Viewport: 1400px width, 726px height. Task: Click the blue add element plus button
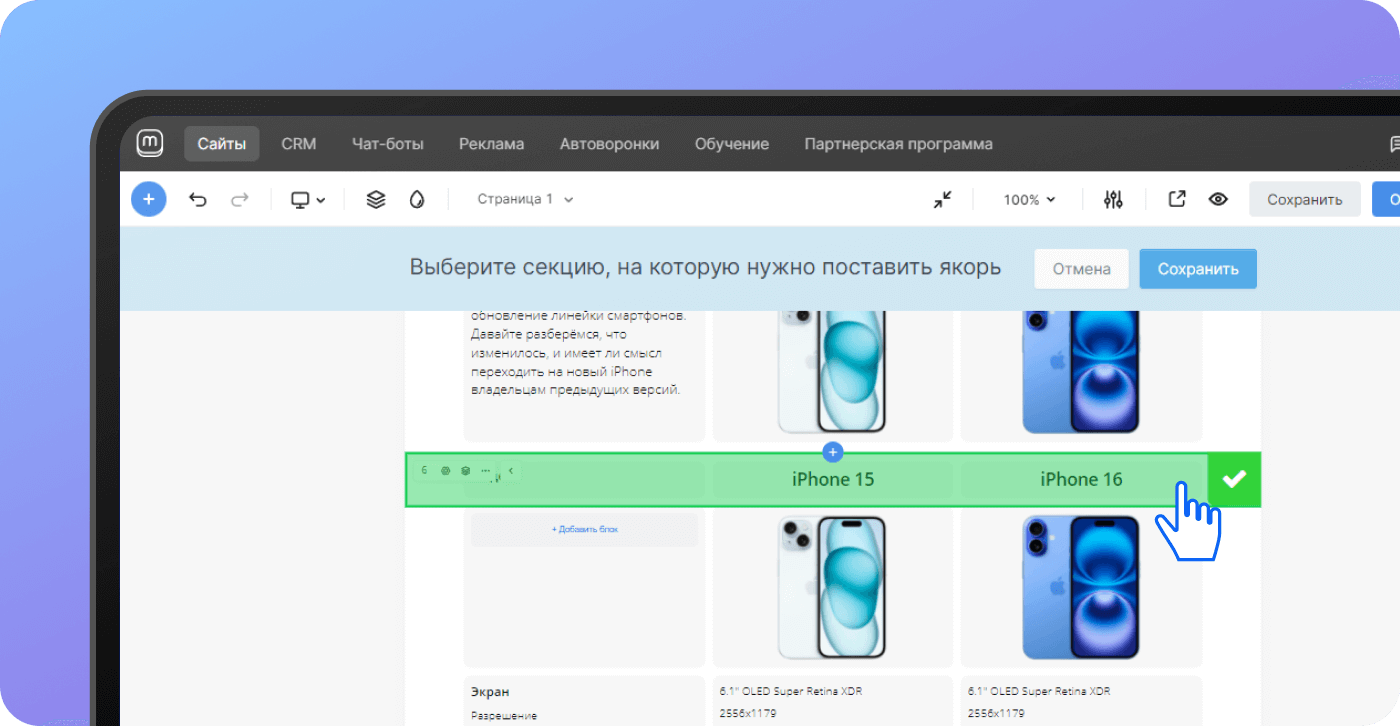[x=149, y=199]
